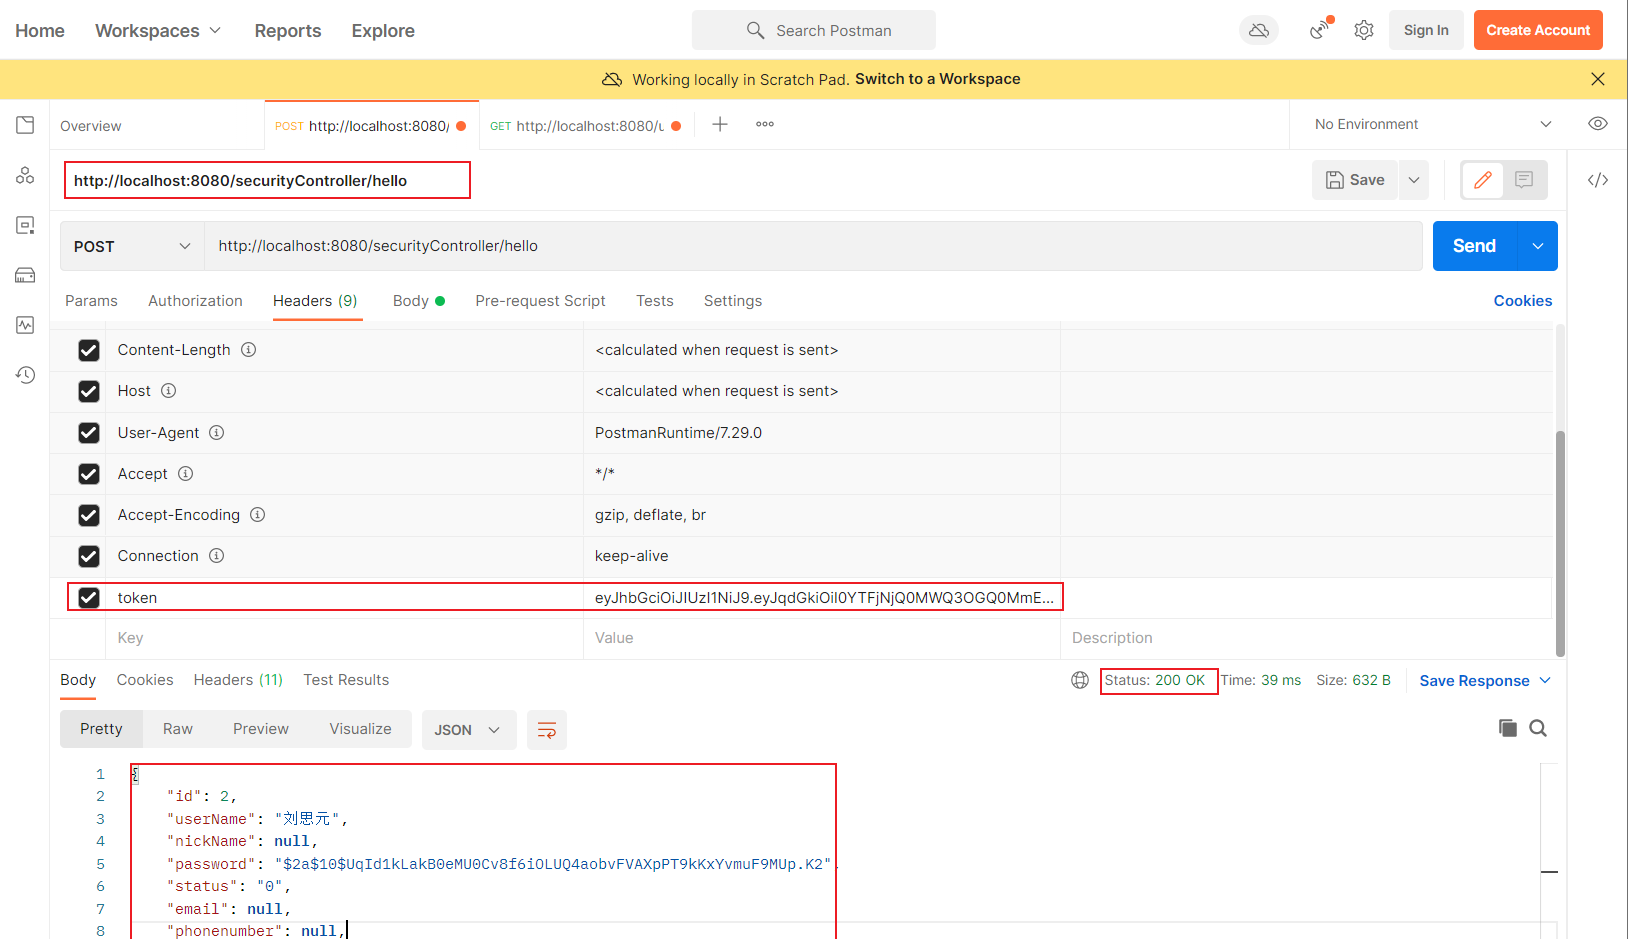This screenshot has height=939, width=1628.
Task: Show info for Connection header
Action: point(217,555)
